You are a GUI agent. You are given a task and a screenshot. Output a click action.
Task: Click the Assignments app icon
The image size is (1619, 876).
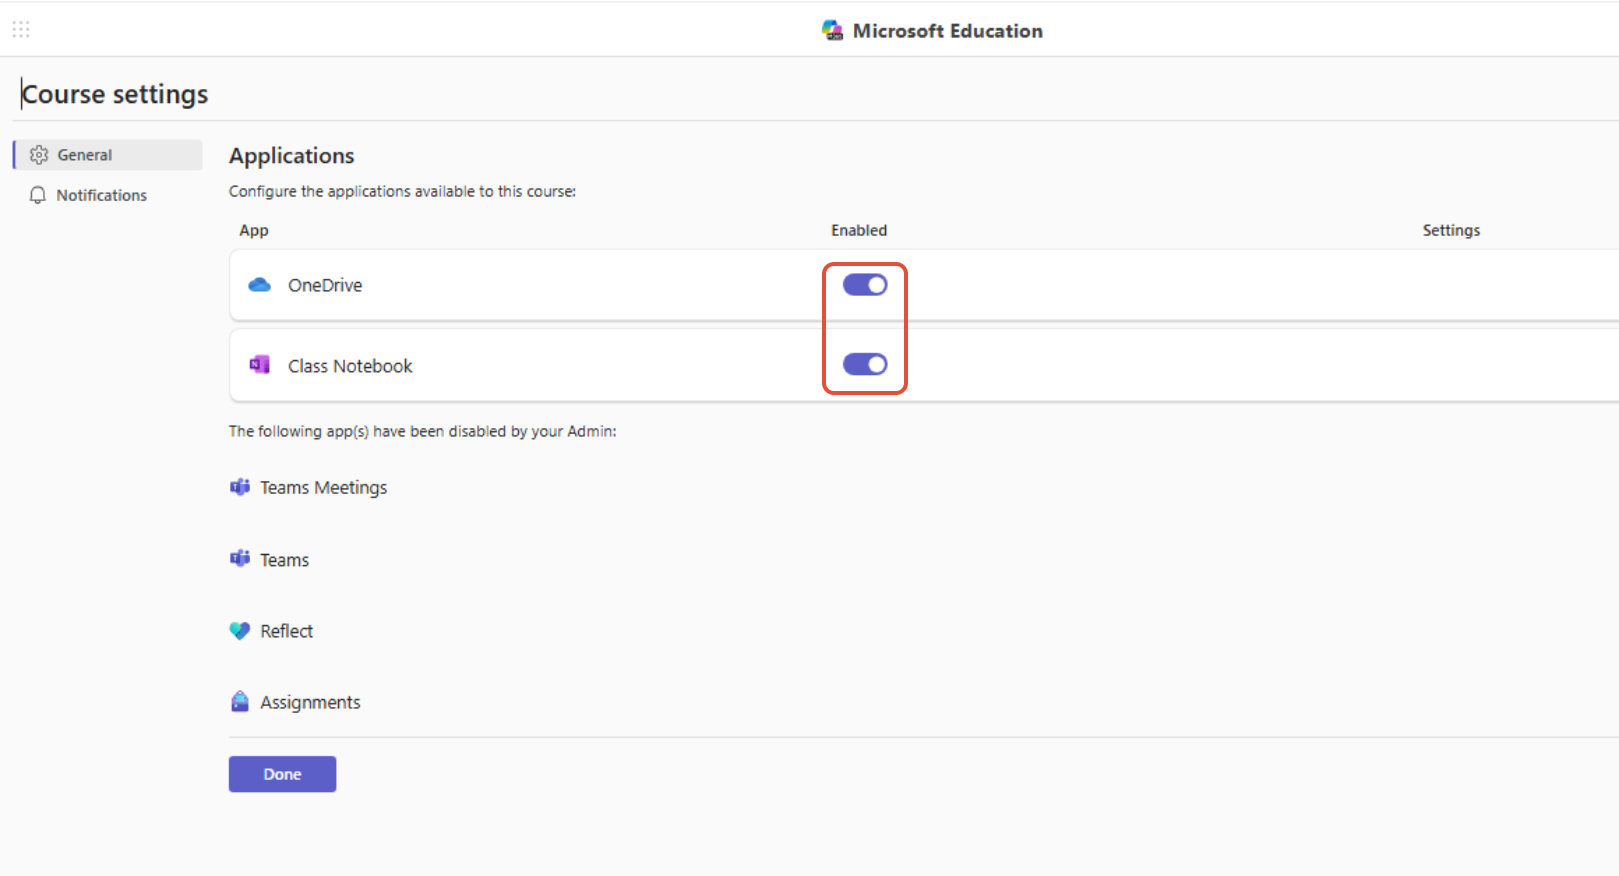coord(240,702)
